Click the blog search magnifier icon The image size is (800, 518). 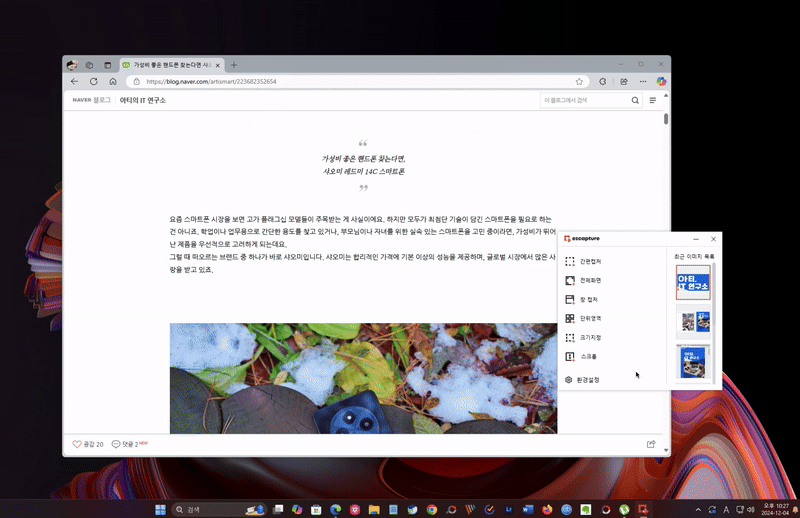635,101
